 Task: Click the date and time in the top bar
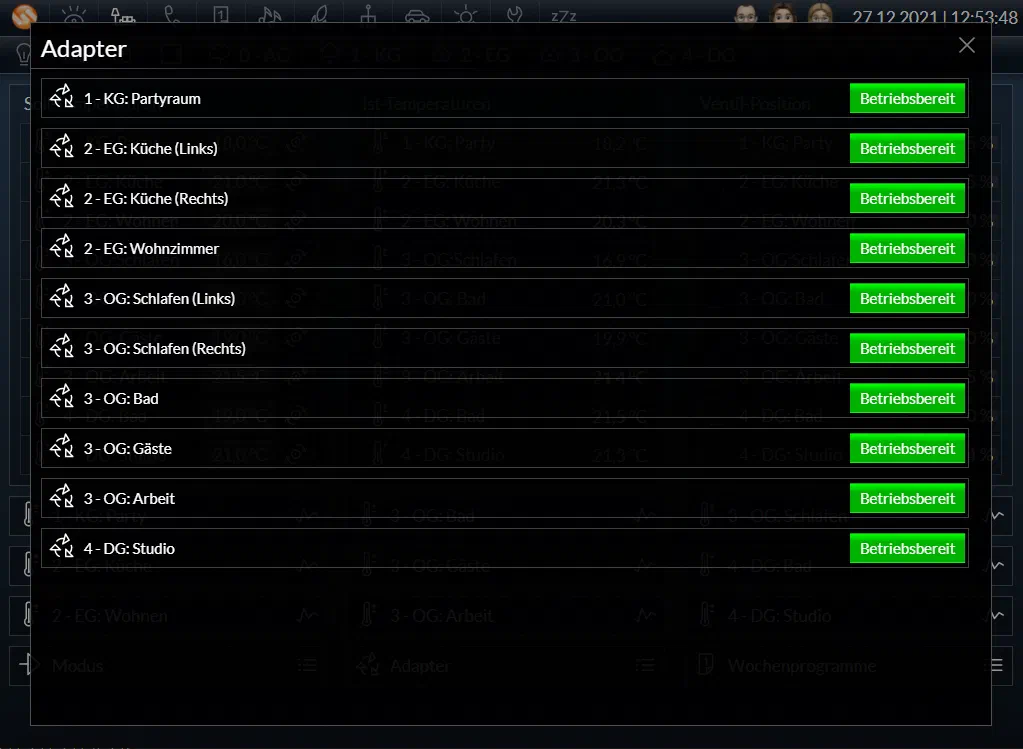(934, 16)
